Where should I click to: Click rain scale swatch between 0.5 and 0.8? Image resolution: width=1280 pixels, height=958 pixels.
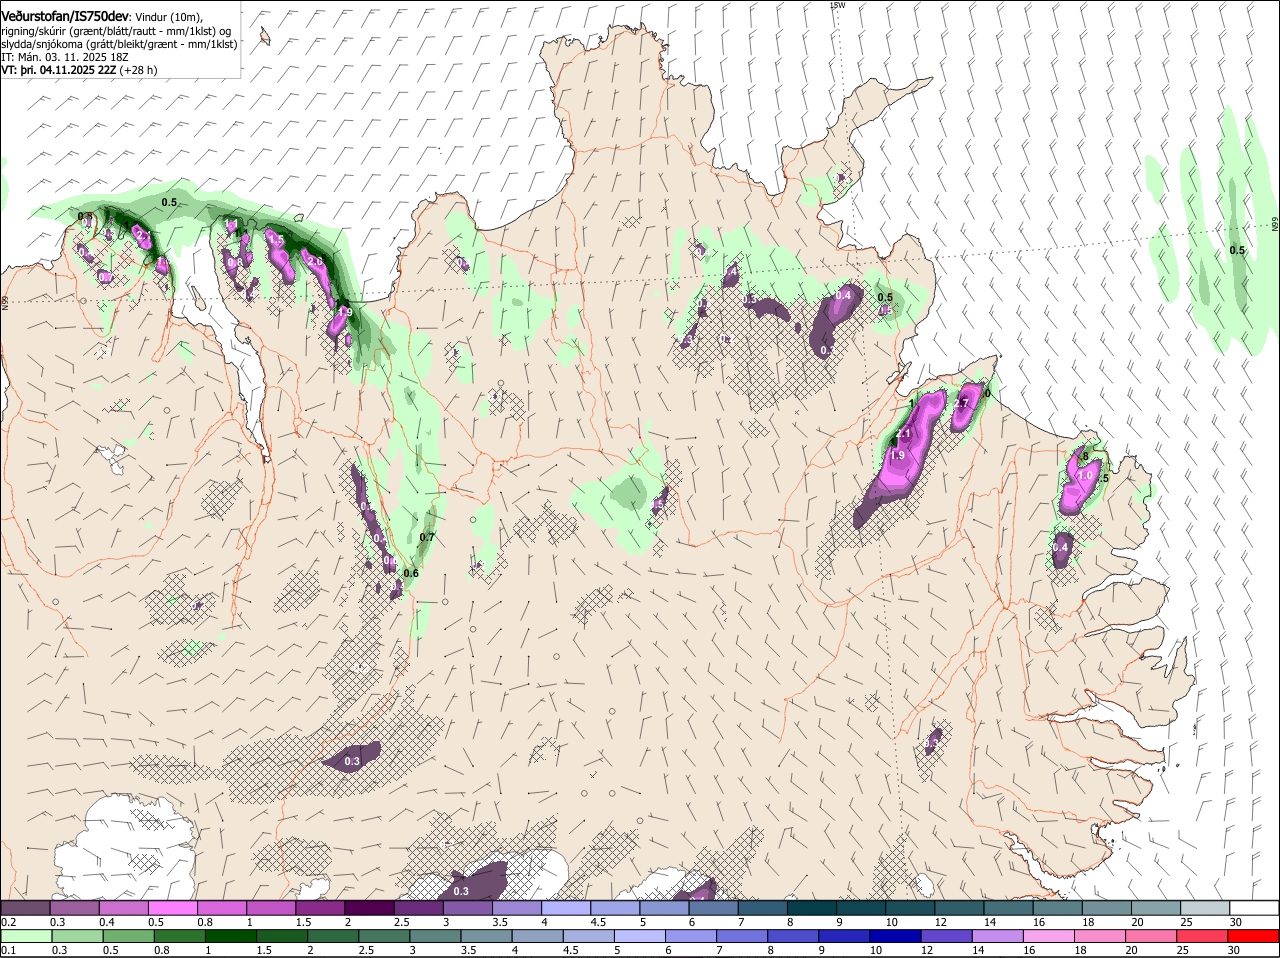129,935
